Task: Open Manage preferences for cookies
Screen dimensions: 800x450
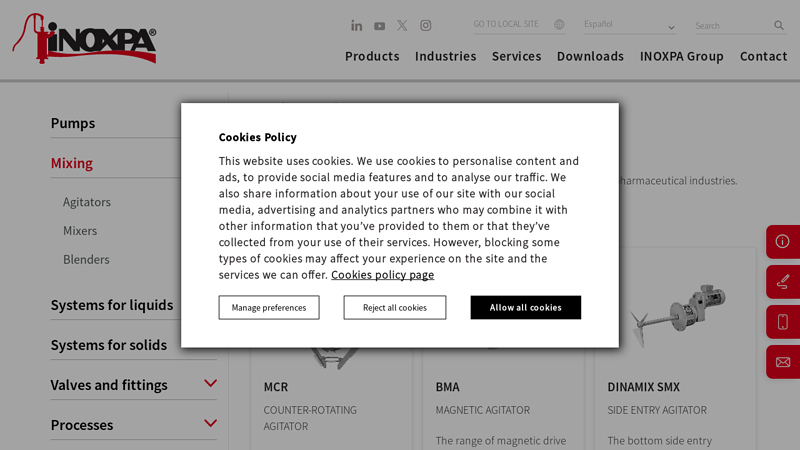Action: pos(269,308)
